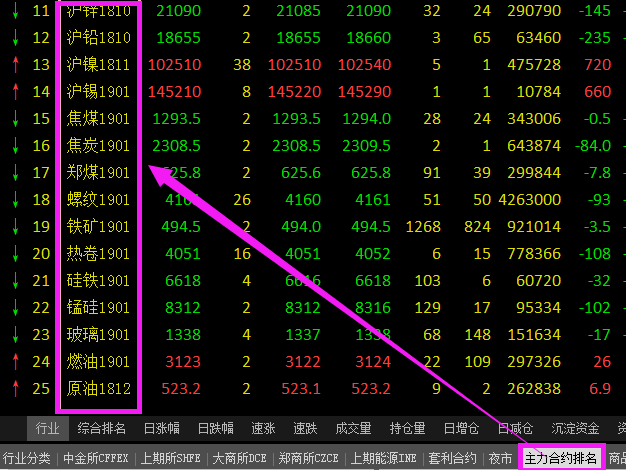Select the 上期能源INE tab
The height and width of the screenshot is (470, 626).
click(x=384, y=458)
